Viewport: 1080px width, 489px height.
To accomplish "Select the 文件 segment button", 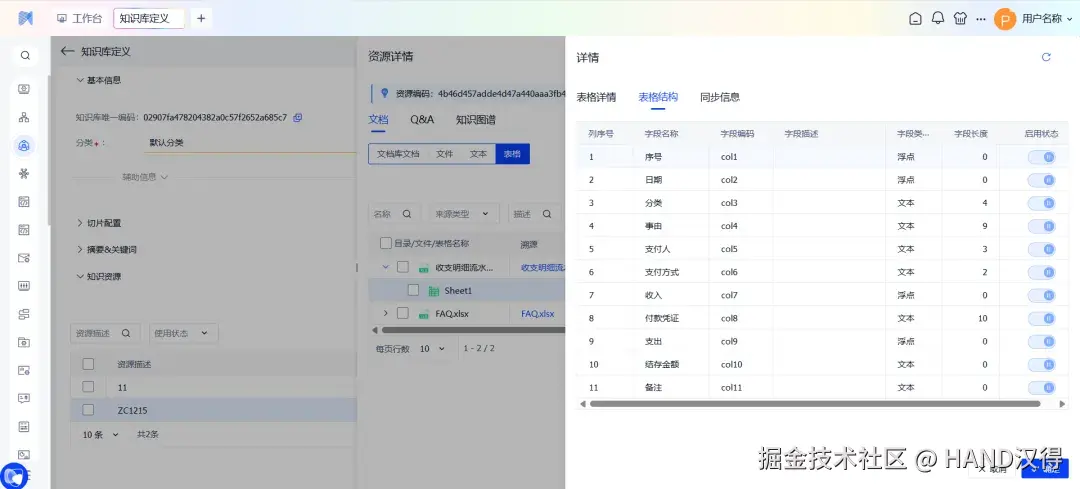I will tap(444, 154).
